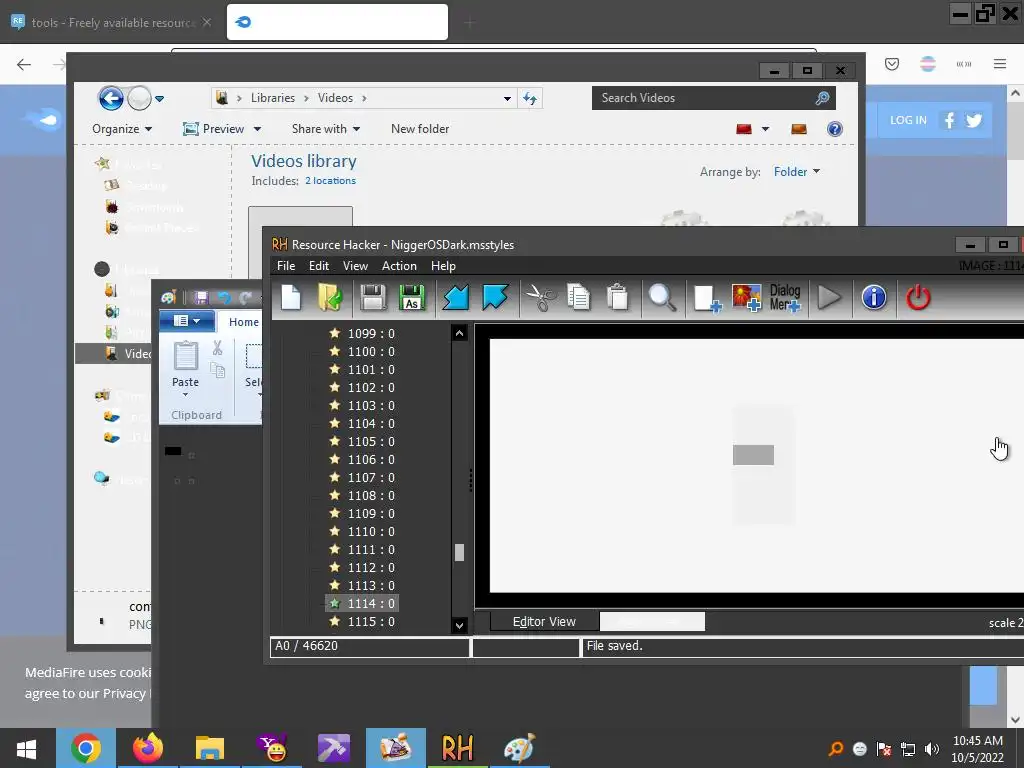This screenshot has height=768, width=1024.
Task: Click the speaker volume tray icon
Action: (x=932, y=749)
